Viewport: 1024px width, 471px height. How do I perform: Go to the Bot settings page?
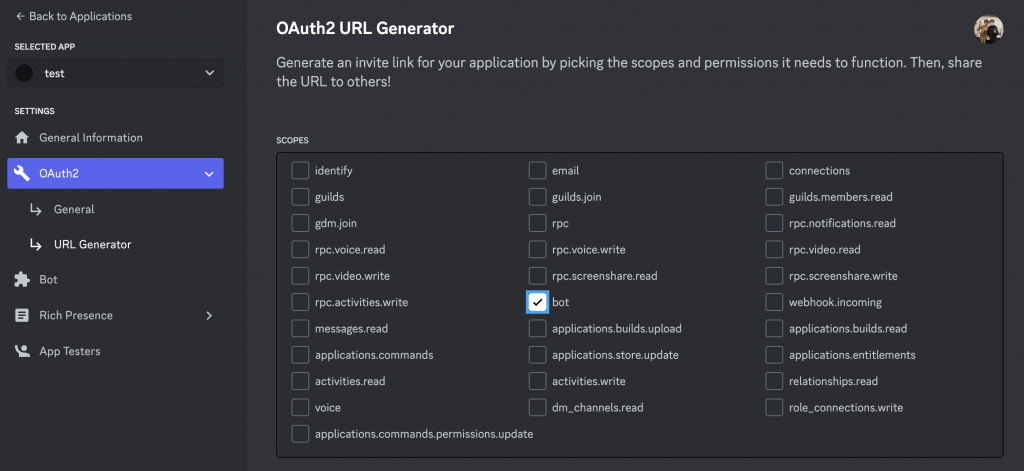click(x=48, y=280)
